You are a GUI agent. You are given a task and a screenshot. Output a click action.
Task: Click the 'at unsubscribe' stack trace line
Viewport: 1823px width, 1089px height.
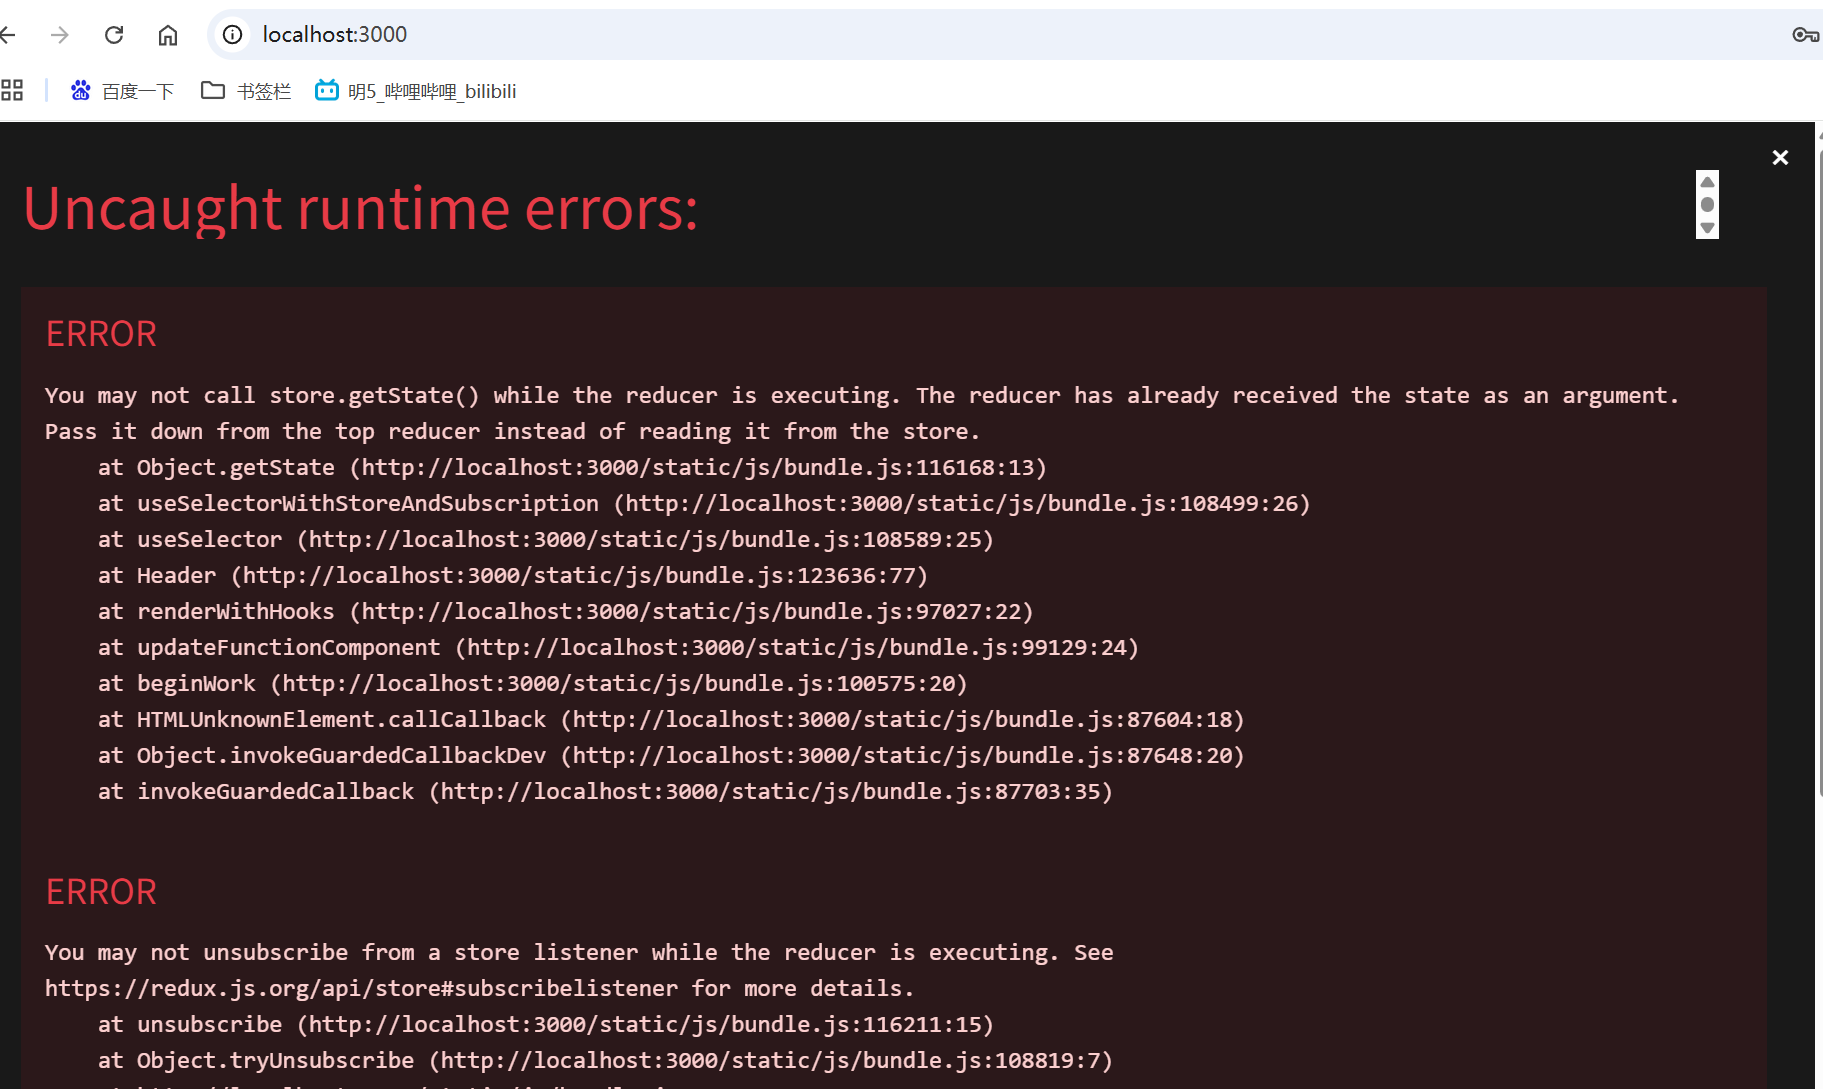(x=546, y=1025)
